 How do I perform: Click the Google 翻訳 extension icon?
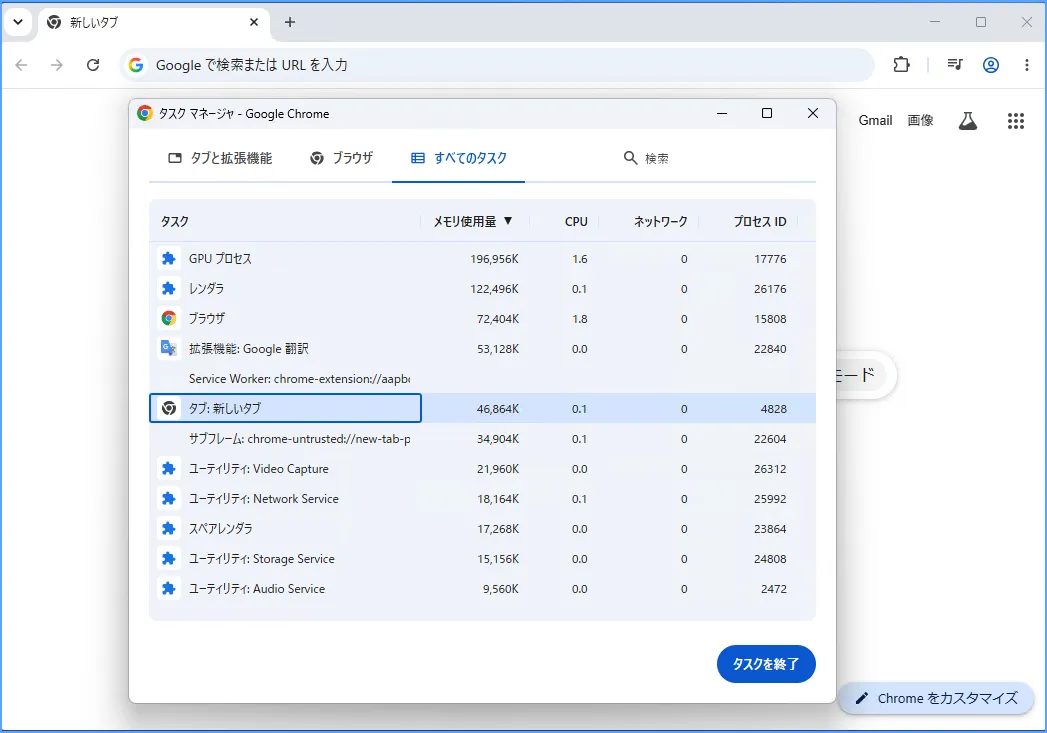pyautogui.click(x=168, y=348)
